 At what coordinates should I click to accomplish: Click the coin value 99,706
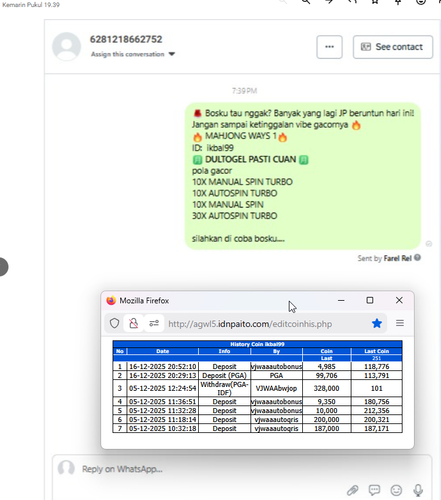(326, 375)
